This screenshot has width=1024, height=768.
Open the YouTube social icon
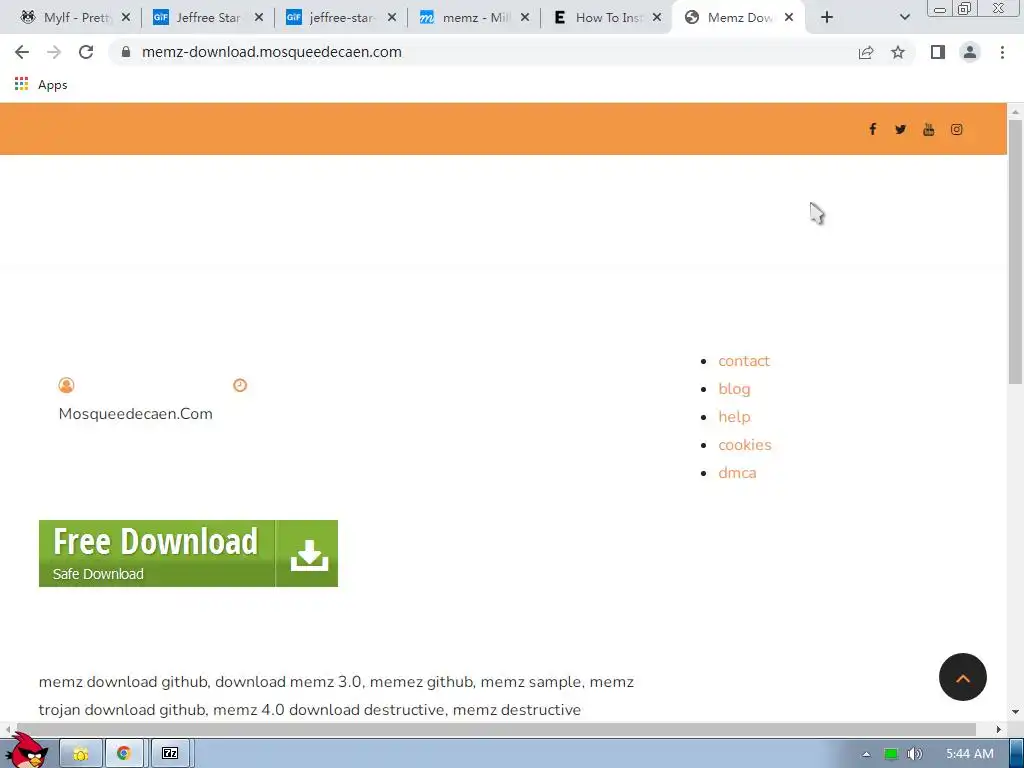pyautogui.click(x=929, y=129)
